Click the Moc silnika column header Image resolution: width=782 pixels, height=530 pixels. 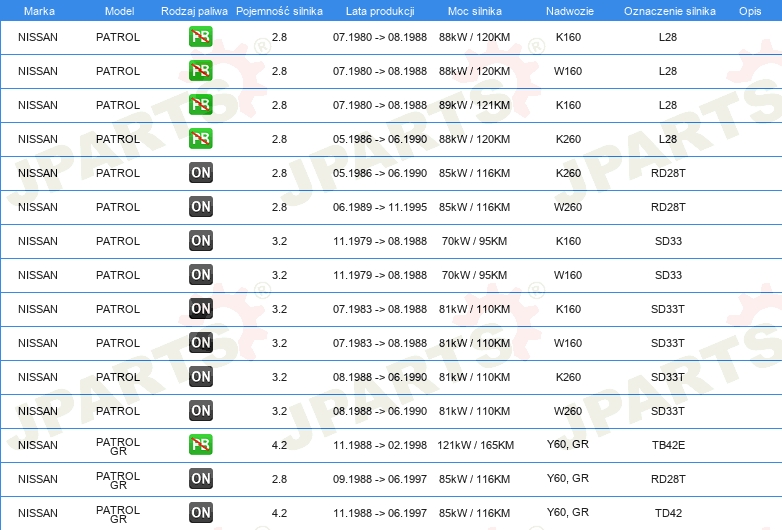475,11
